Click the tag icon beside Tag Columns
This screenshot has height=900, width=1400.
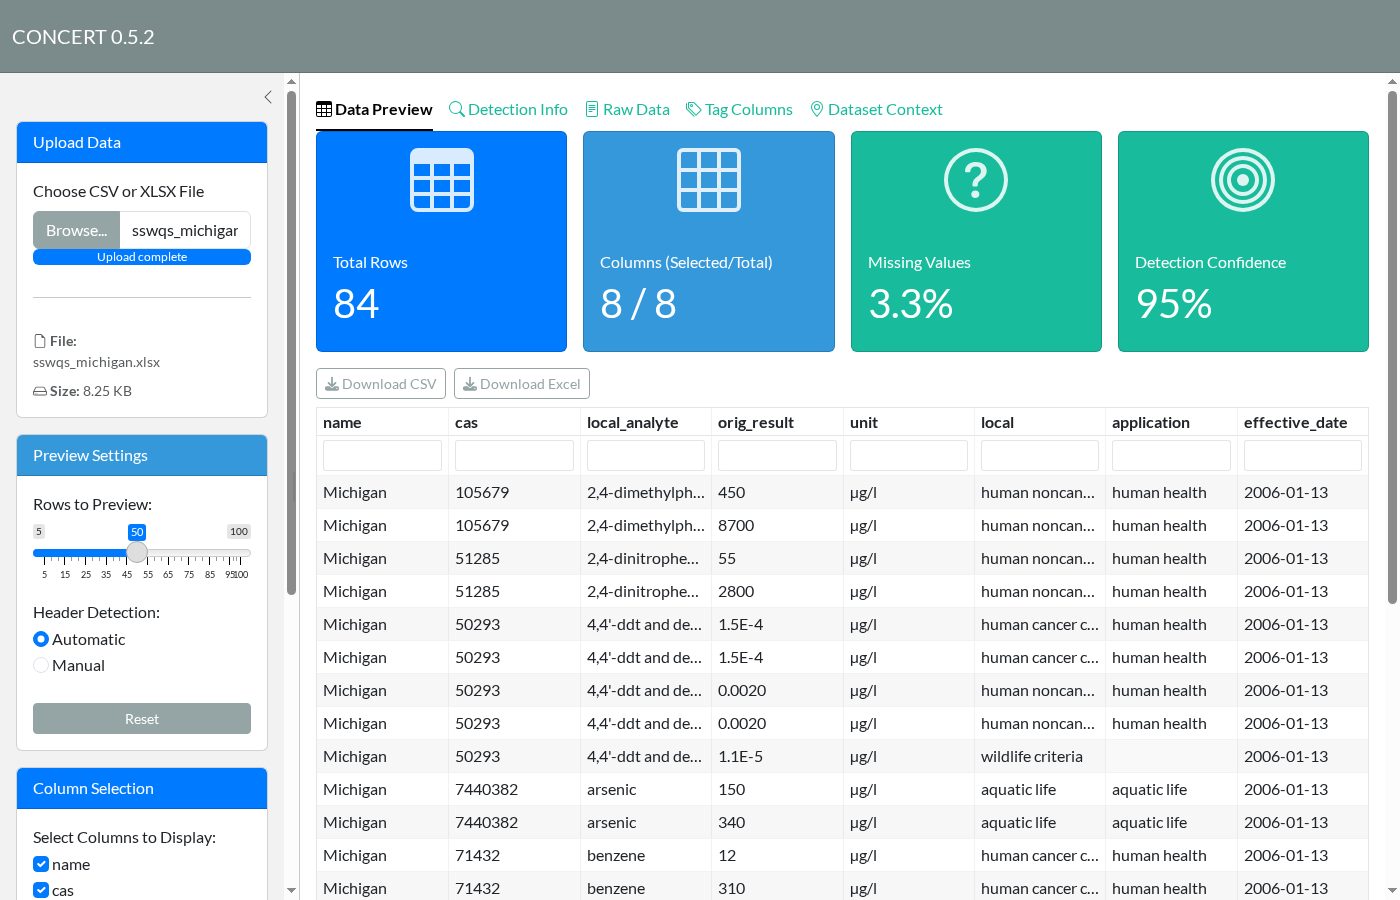694,109
